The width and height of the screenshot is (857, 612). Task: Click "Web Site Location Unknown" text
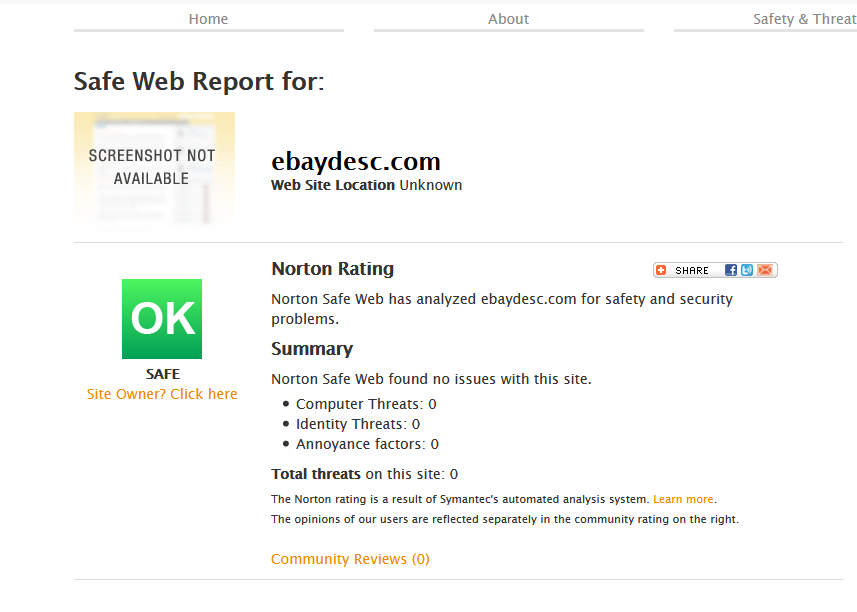(x=367, y=185)
